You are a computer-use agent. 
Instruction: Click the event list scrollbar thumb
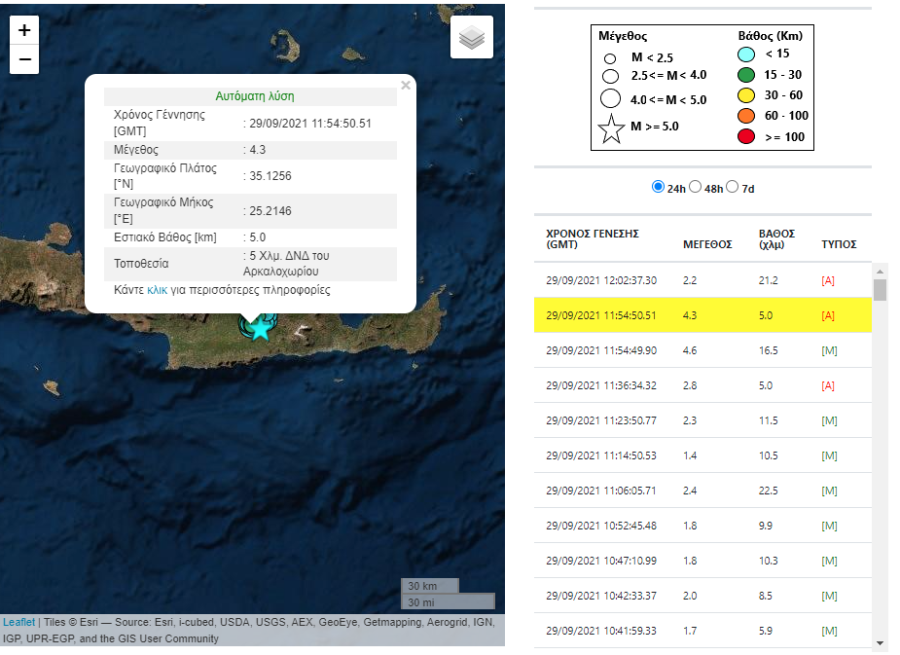coord(880,290)
